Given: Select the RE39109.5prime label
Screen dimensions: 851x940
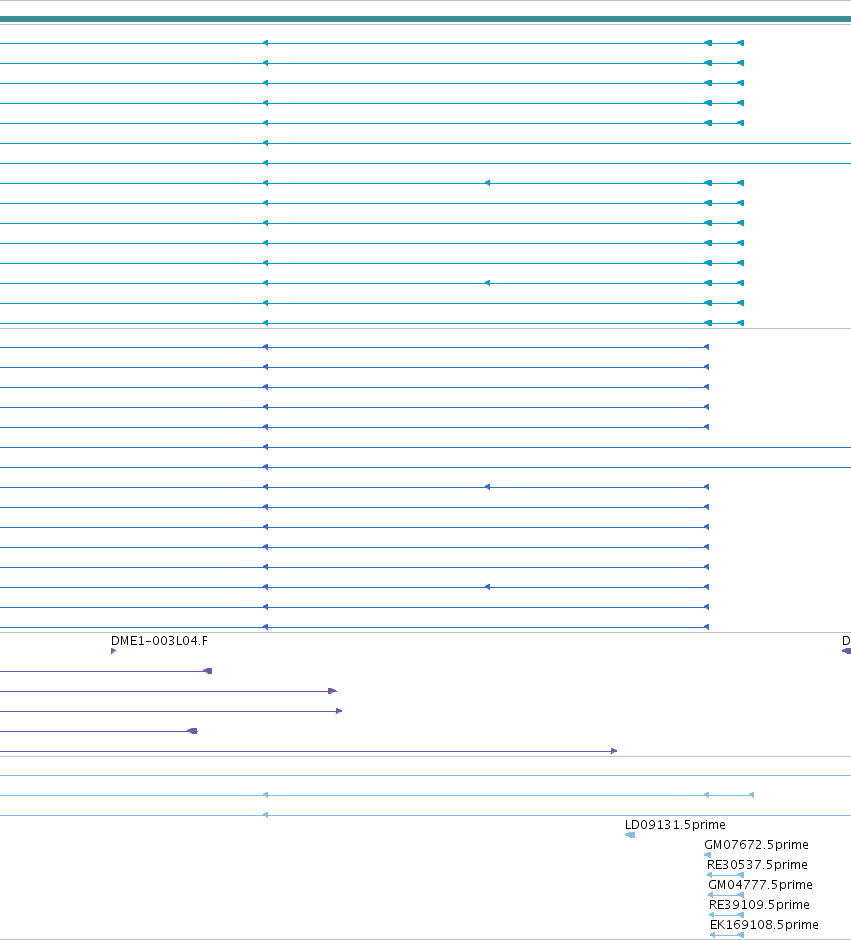Looking at the screenshot, I should tap(759, 905).
